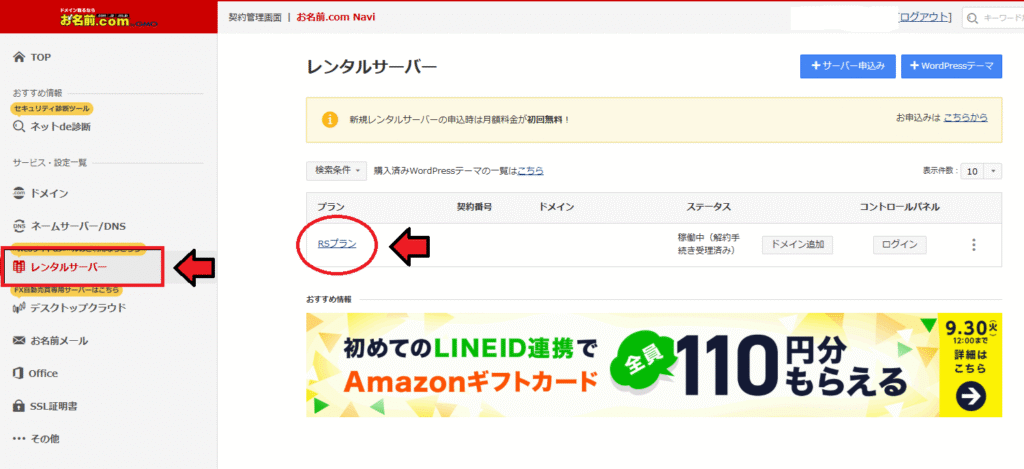Expand the 検索条件 dropdown
This screenshot has height=469, width=1024.
coord(336,170)
